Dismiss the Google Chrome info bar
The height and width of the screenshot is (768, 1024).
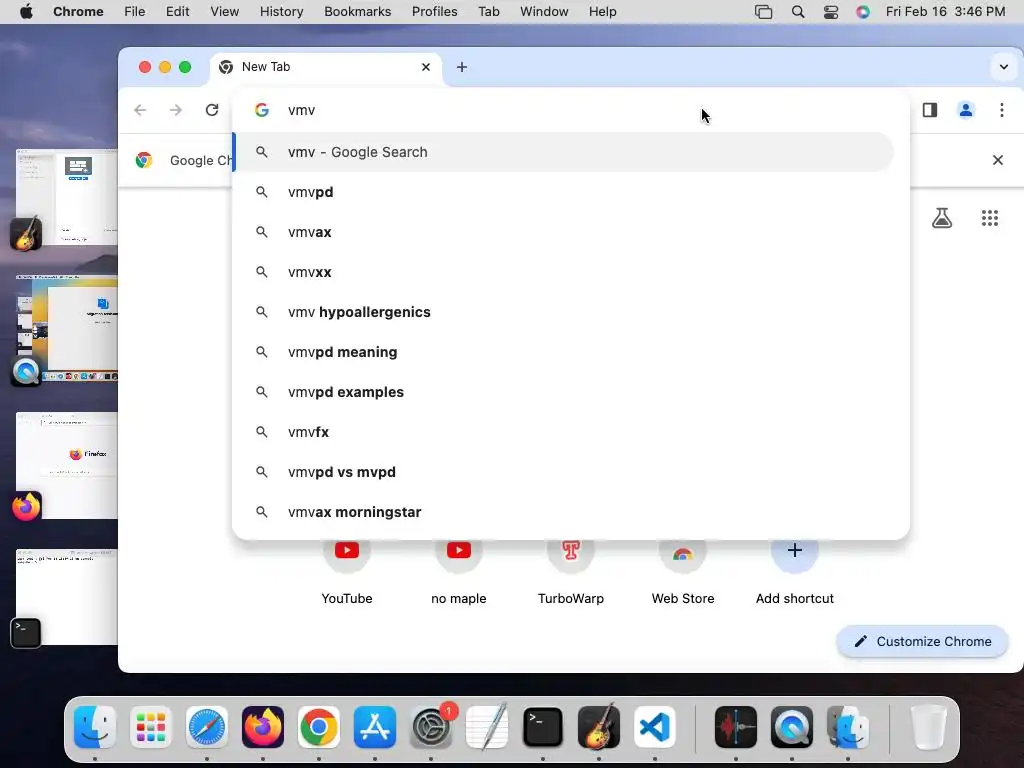coord(998,160)
